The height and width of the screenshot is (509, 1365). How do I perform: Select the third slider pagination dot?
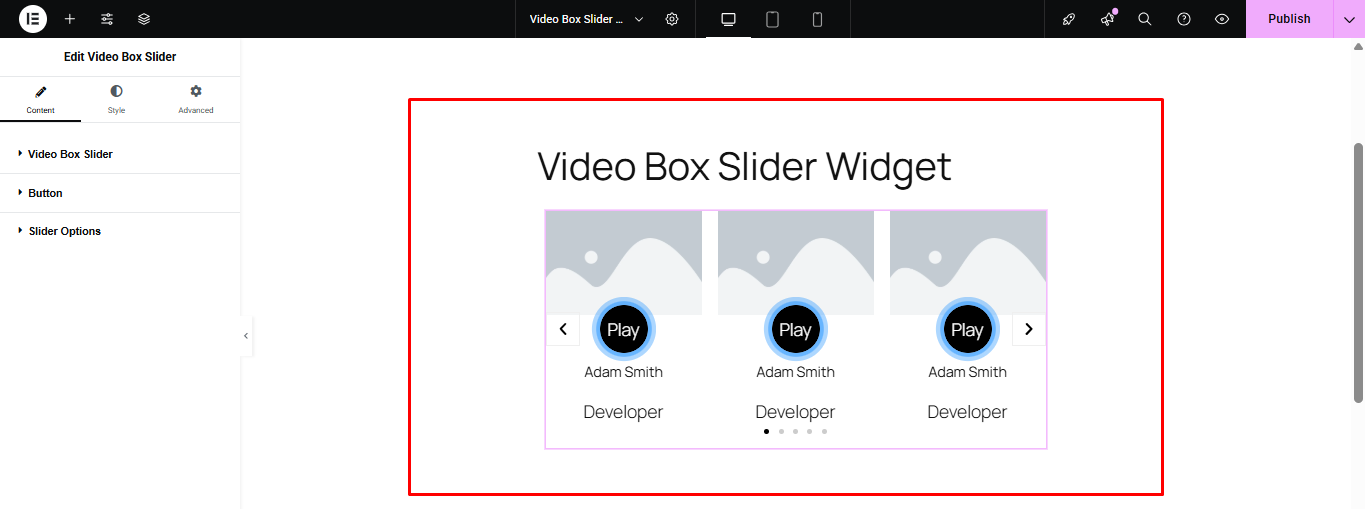point(796,432)
